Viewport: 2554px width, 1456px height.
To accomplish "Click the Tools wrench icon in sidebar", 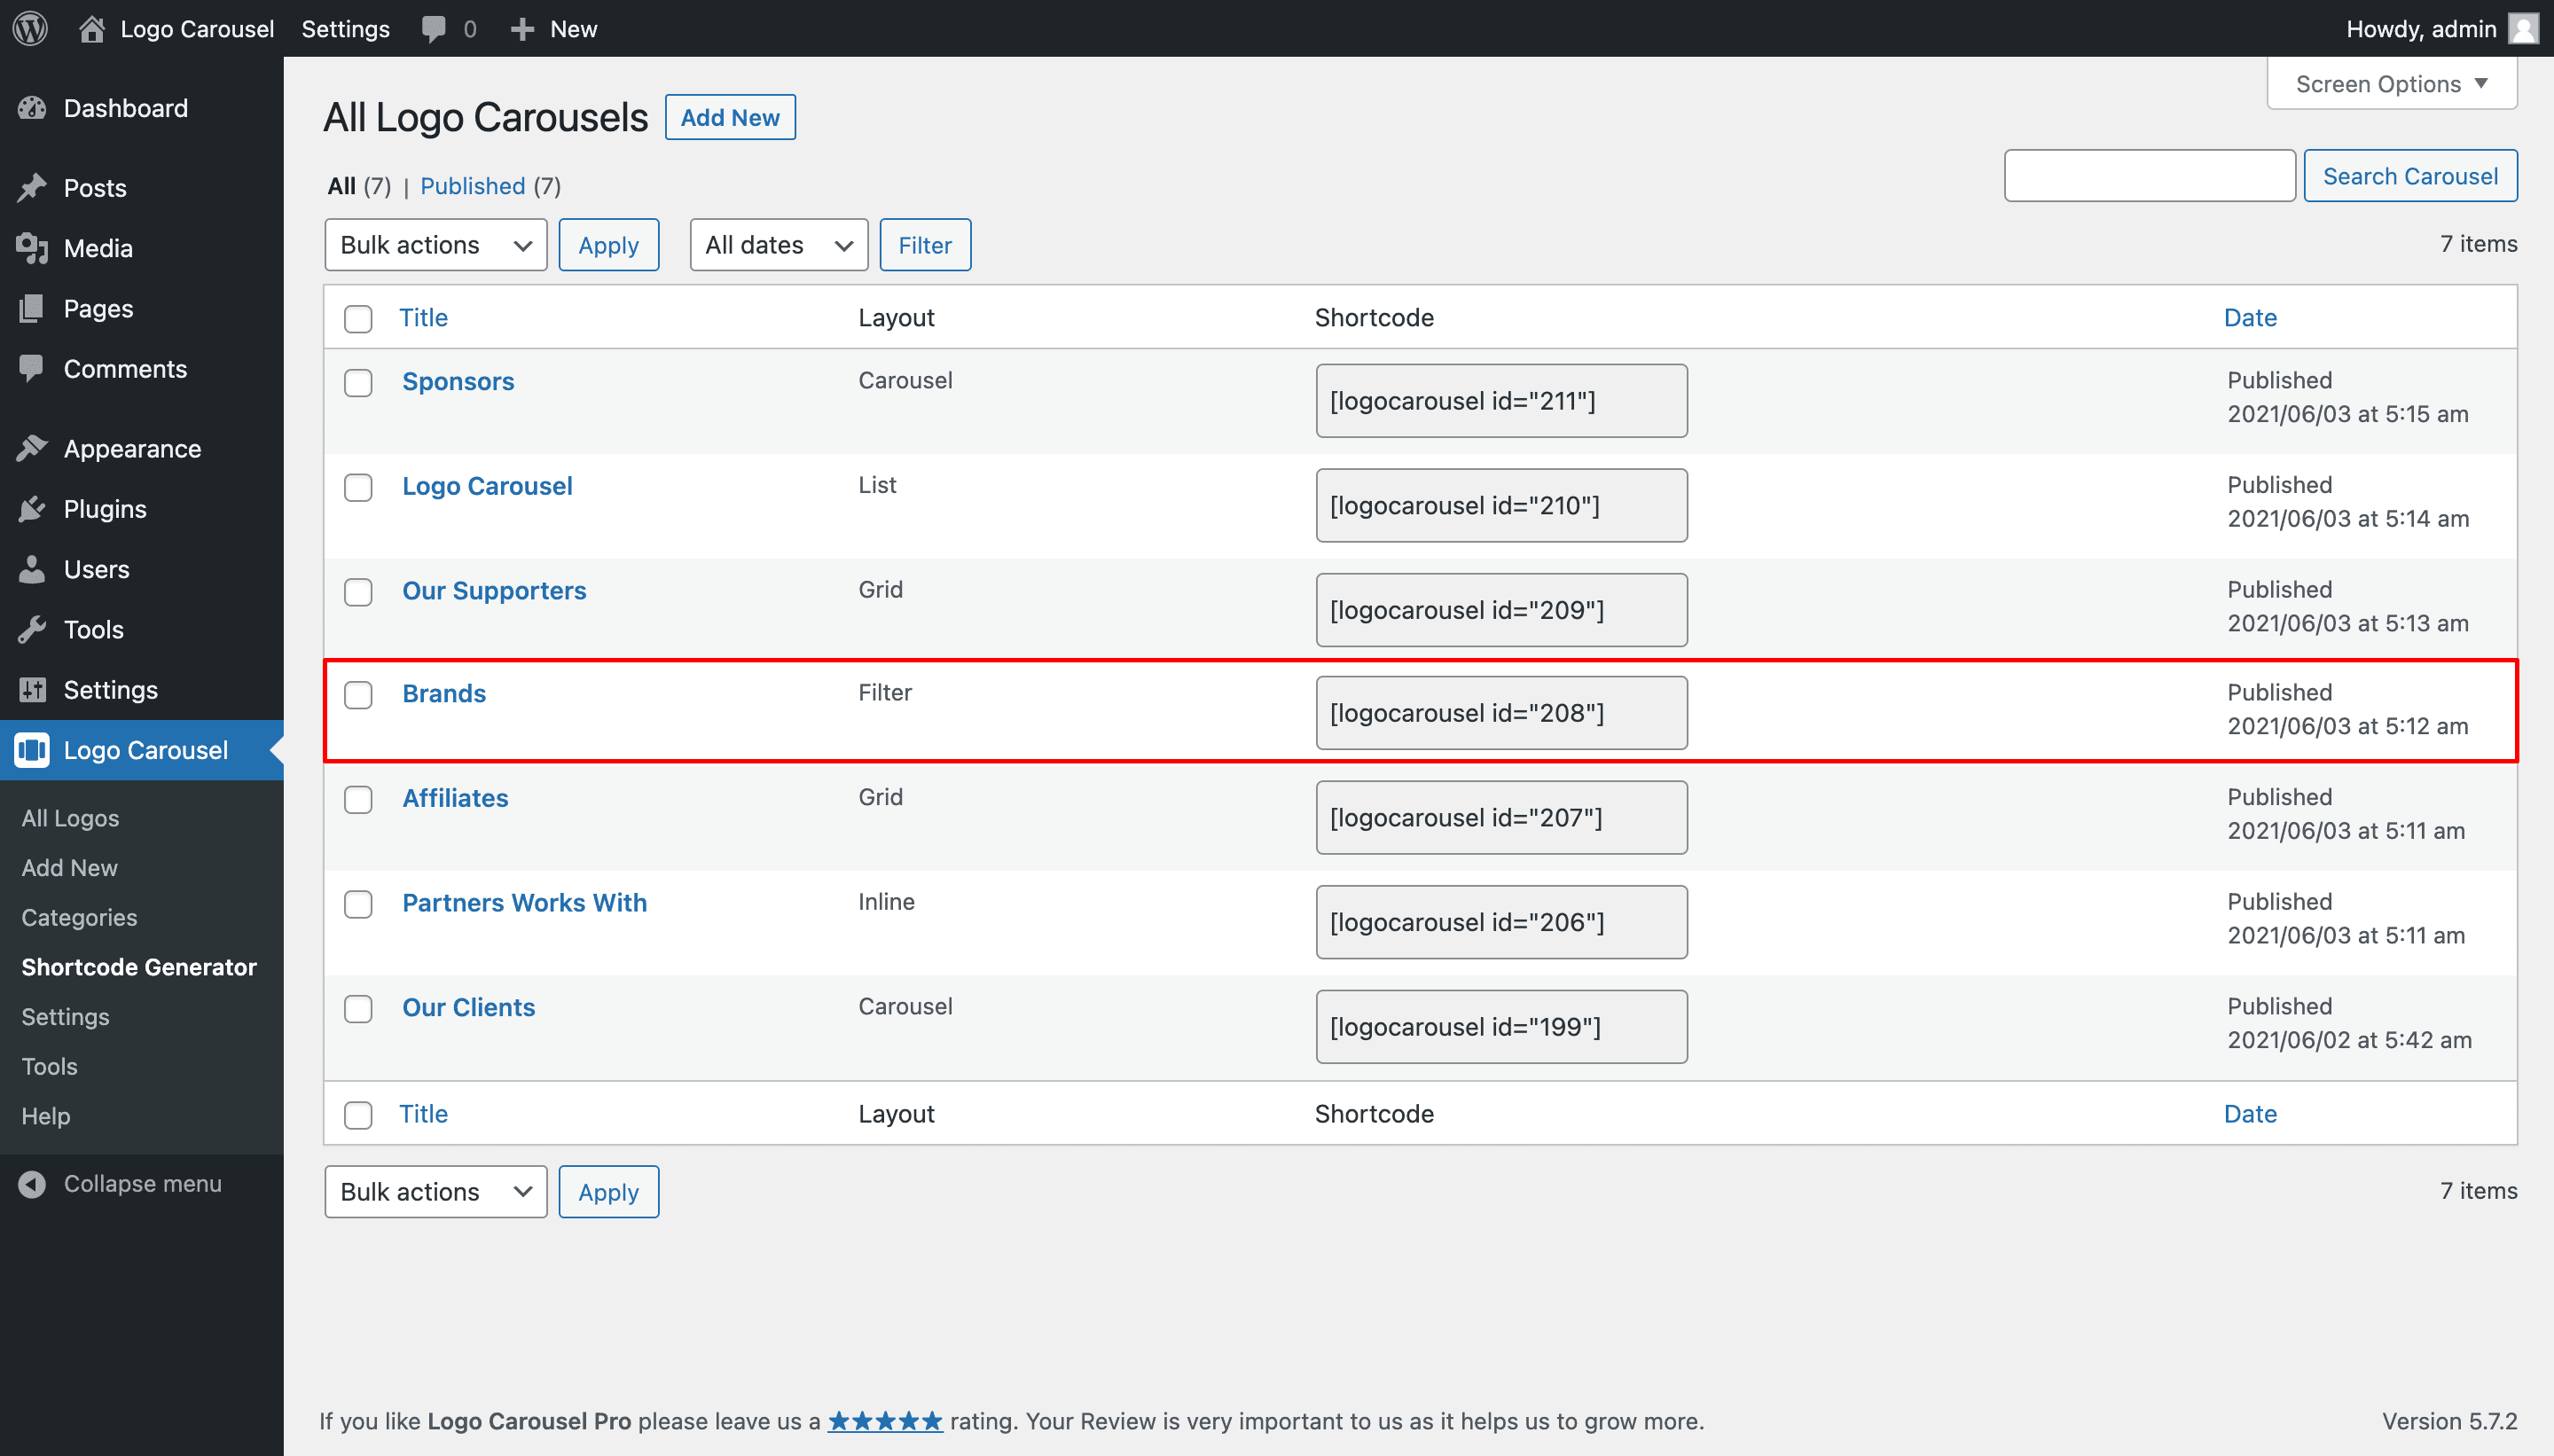I will point(32,629).
